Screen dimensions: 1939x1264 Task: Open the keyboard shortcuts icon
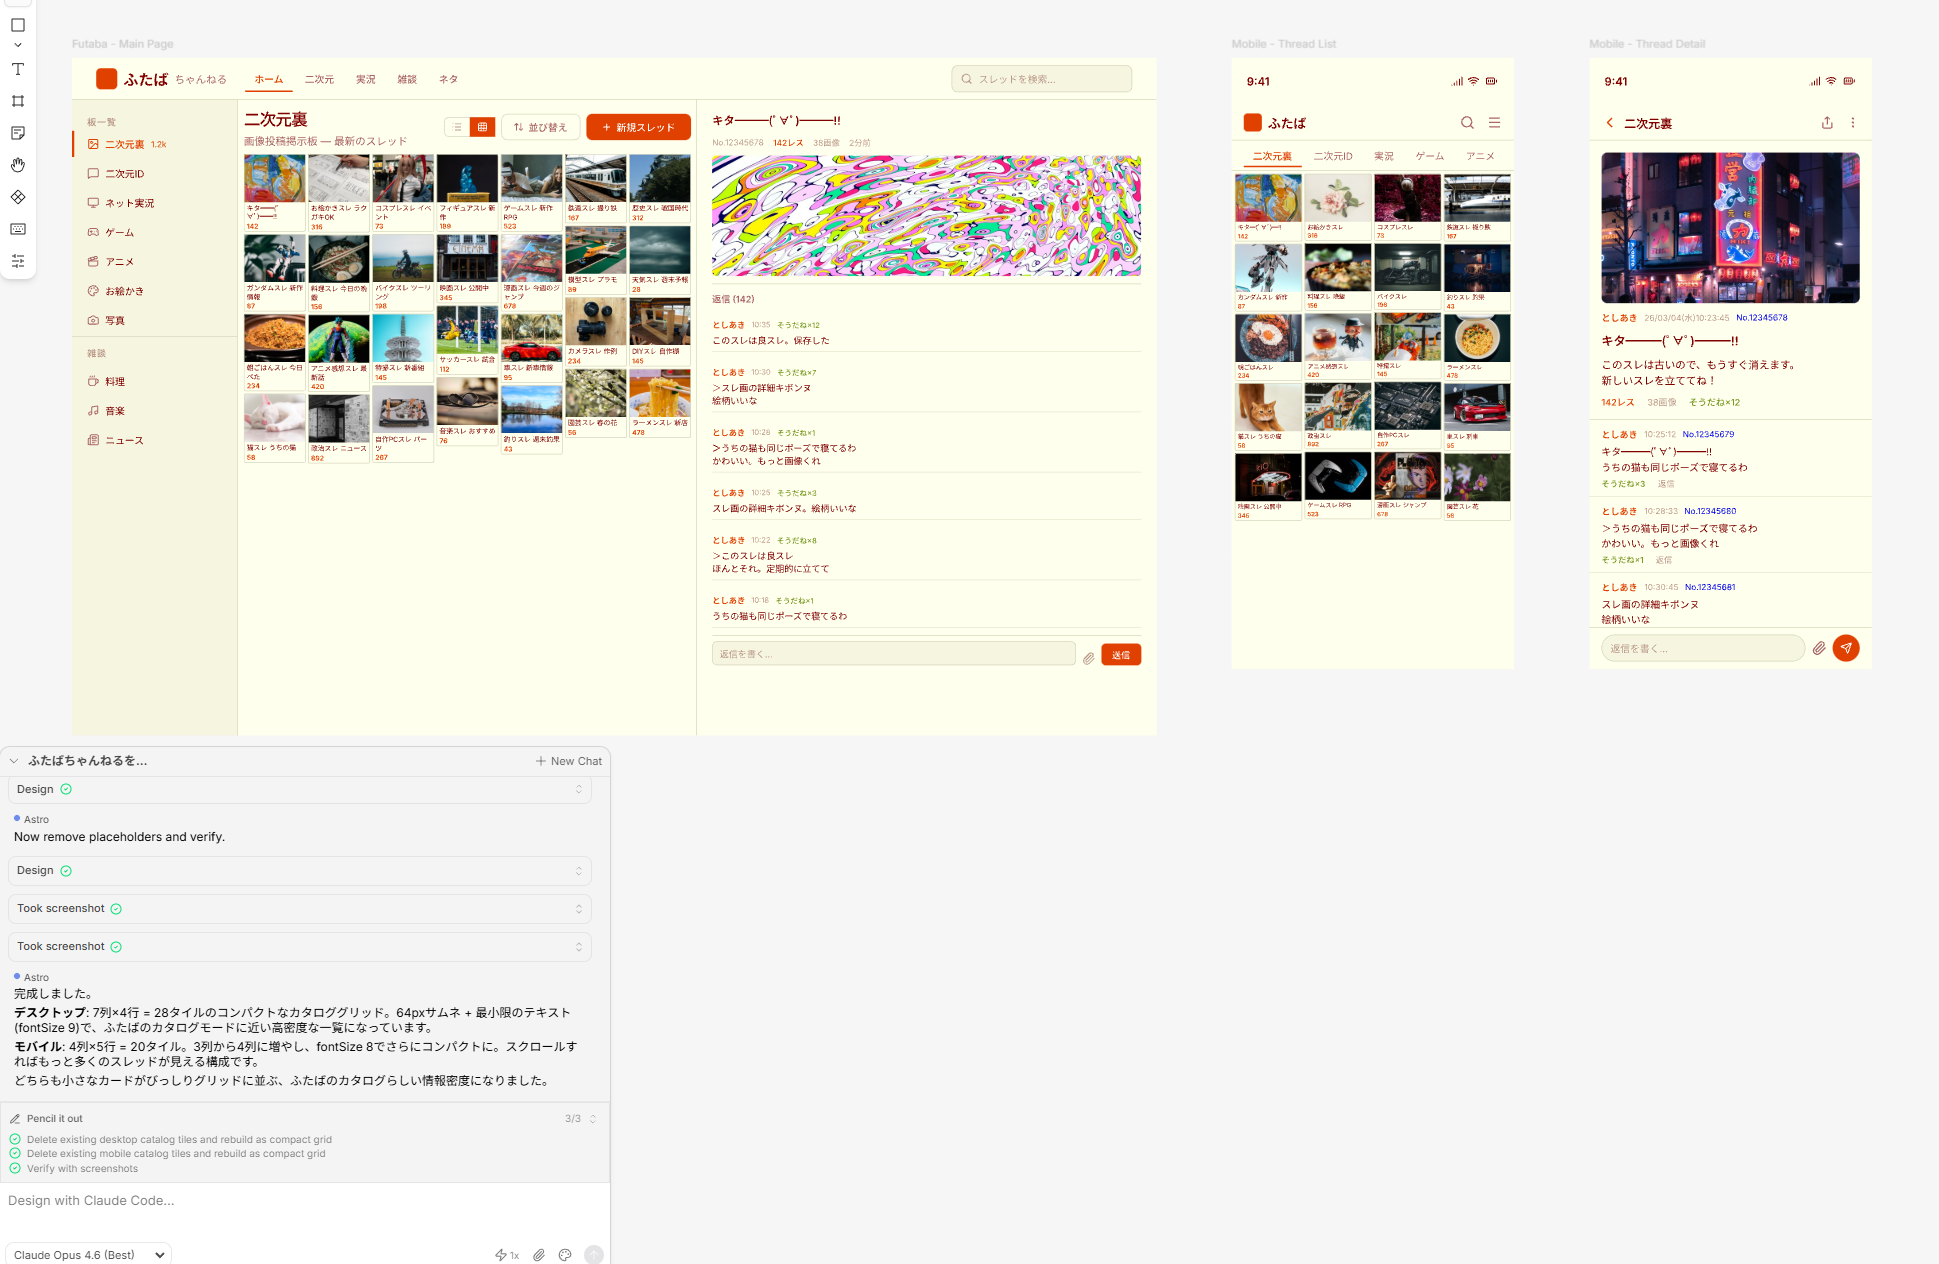18,229
